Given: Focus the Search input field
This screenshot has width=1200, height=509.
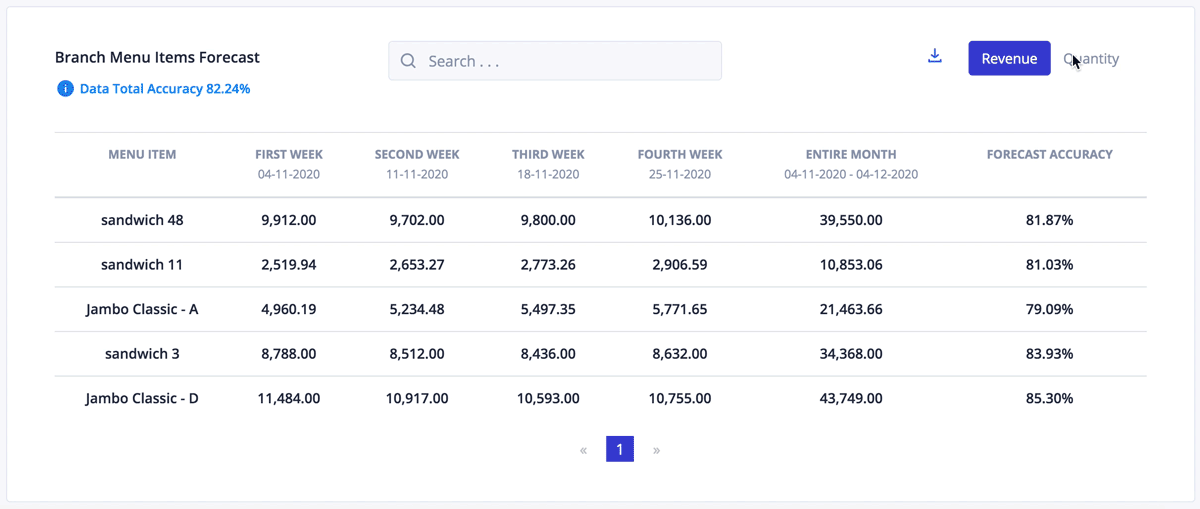Looking at the screenshot, I should (555, 61).
